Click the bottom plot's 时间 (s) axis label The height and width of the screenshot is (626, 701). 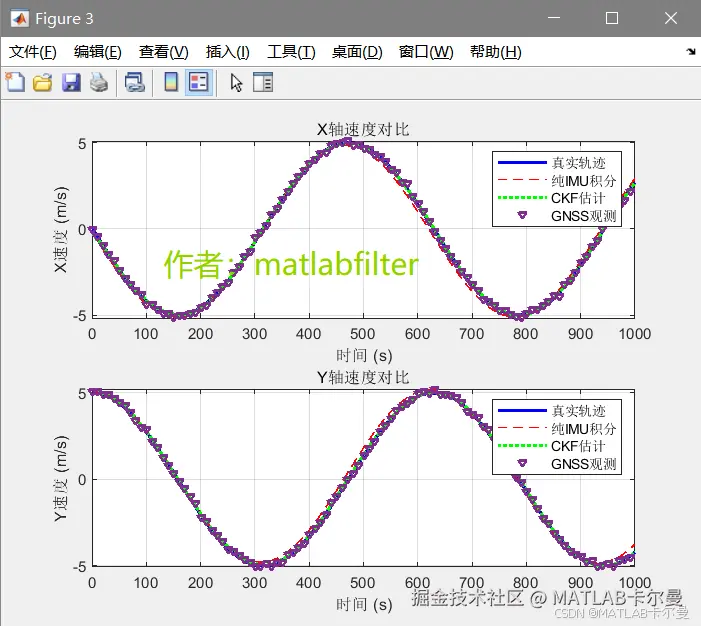tap(364, 605)
